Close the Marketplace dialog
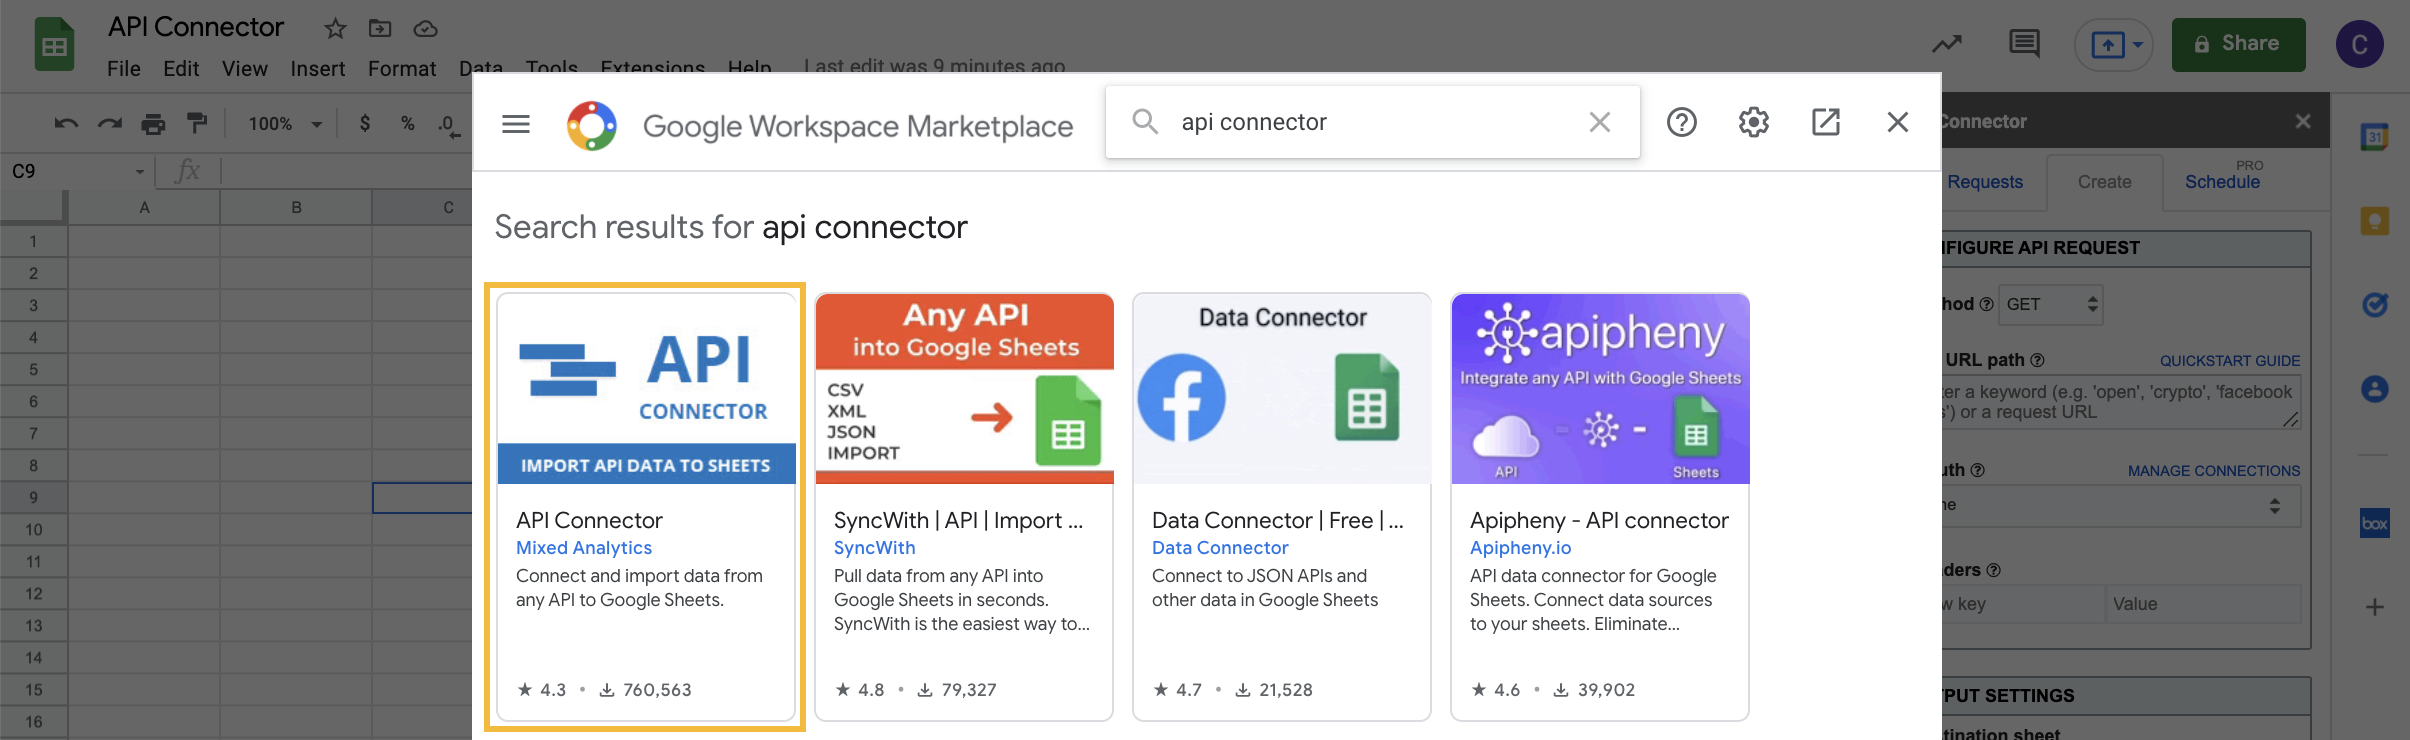The width and height of the screenshot is (2410, 740). point(1898,122)
